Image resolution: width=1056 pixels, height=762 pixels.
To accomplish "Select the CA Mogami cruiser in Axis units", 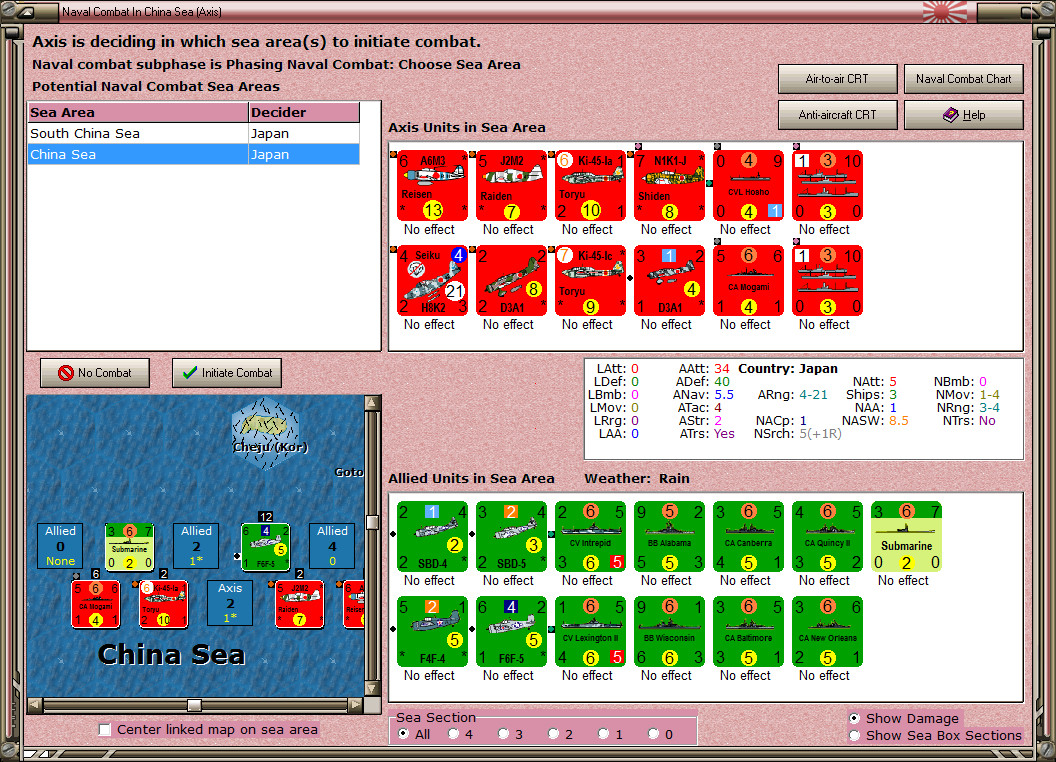I will [748, 281].
